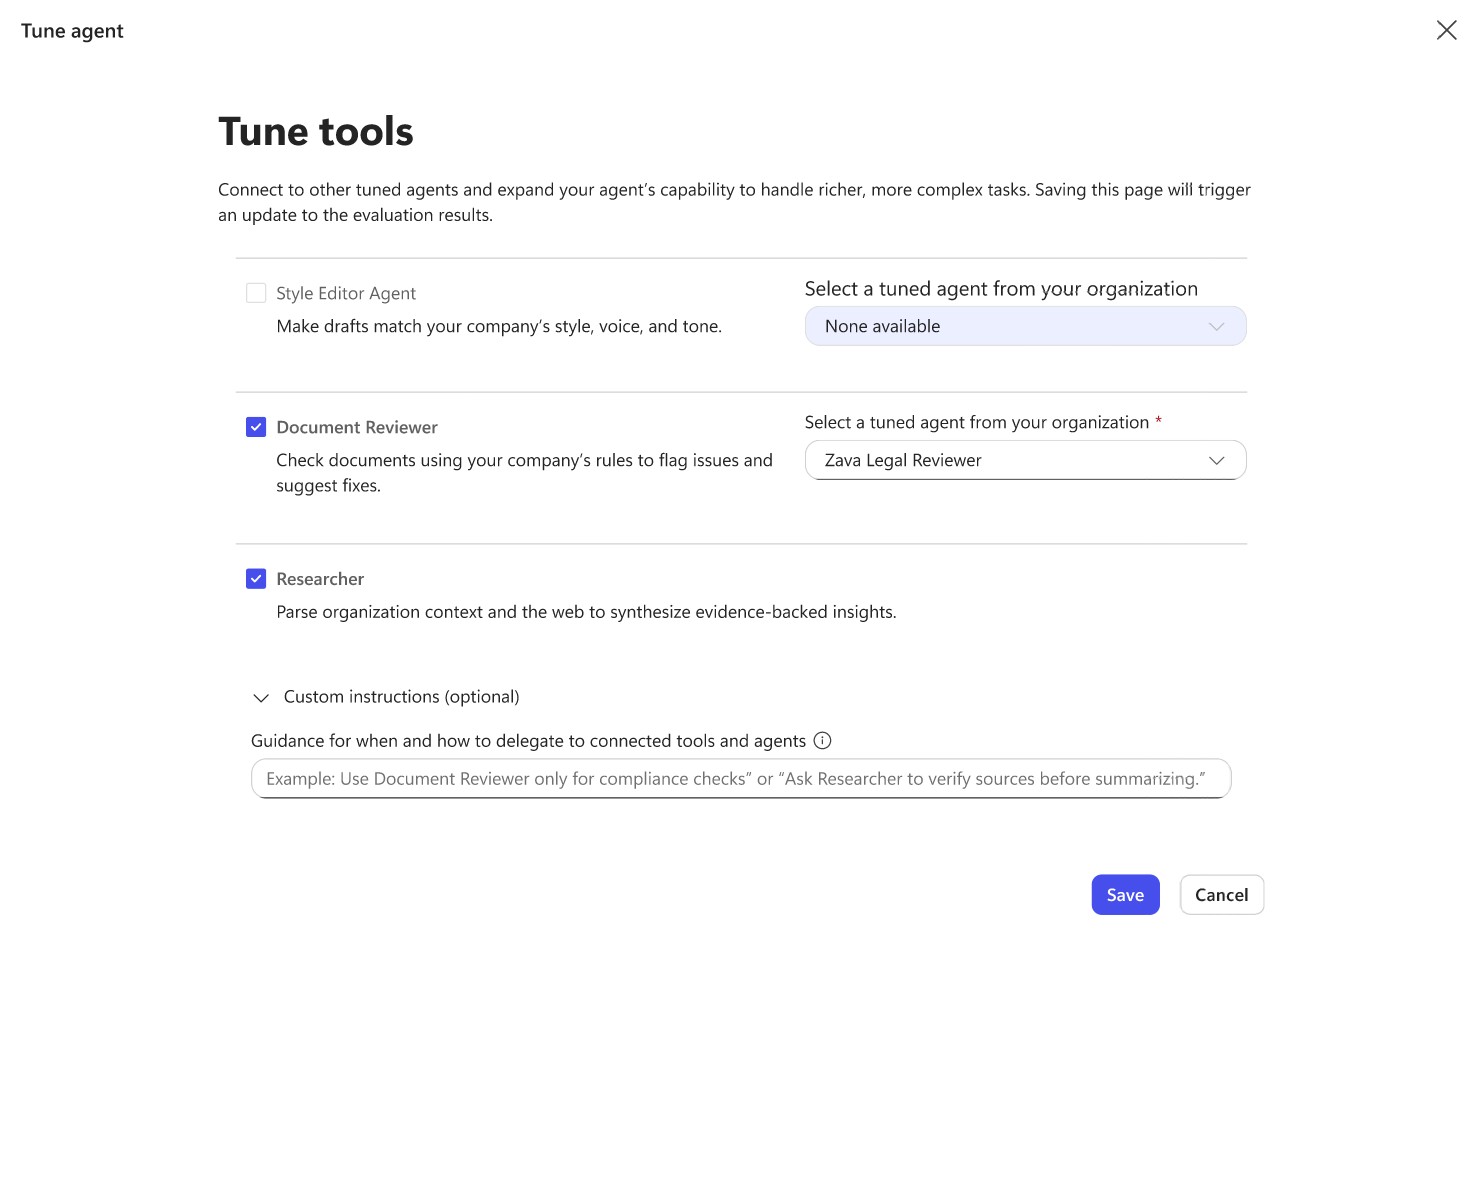1477x1192 pixels.
Task: Save the tune tools settings
Action: click(x=1125, y=895)
